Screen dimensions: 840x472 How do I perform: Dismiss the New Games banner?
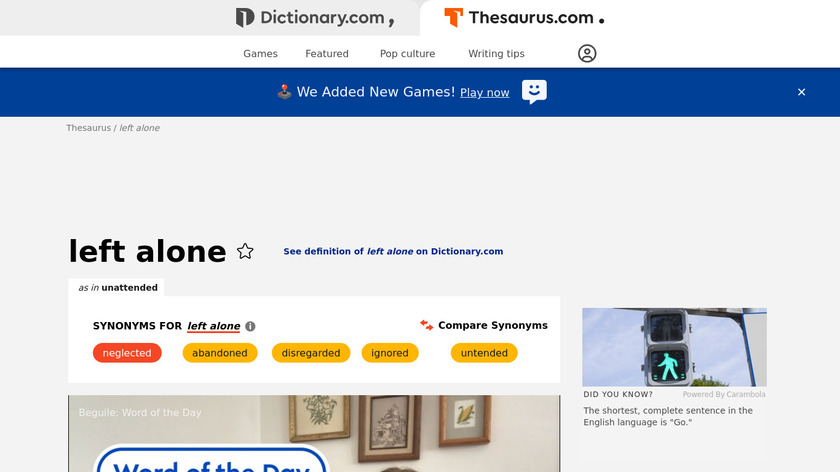pyautogui.click(x=801, y=92)
